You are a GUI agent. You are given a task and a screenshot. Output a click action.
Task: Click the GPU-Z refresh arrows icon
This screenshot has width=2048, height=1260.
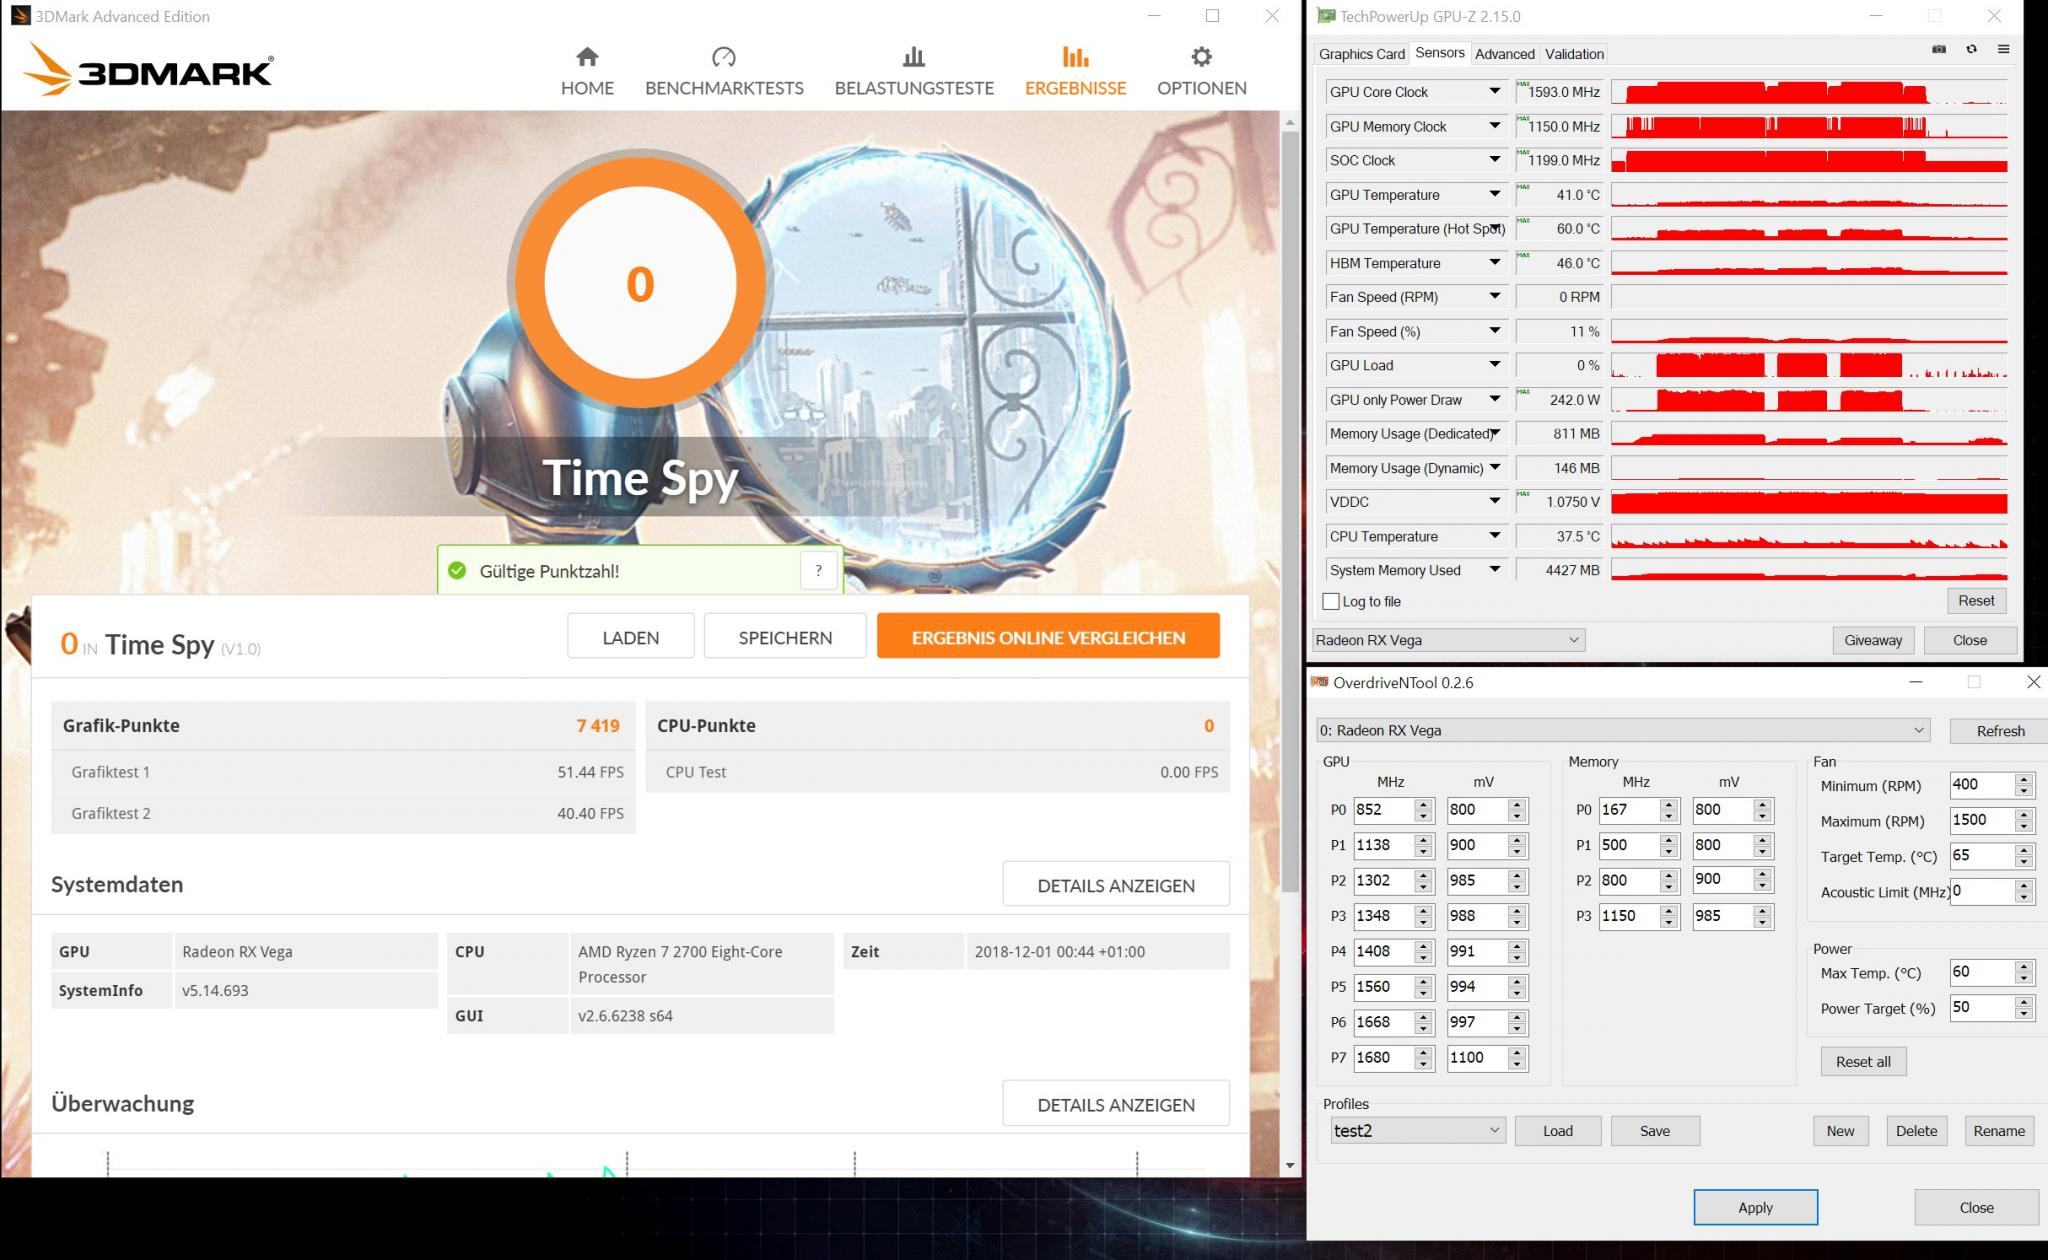coord(1971,49)
